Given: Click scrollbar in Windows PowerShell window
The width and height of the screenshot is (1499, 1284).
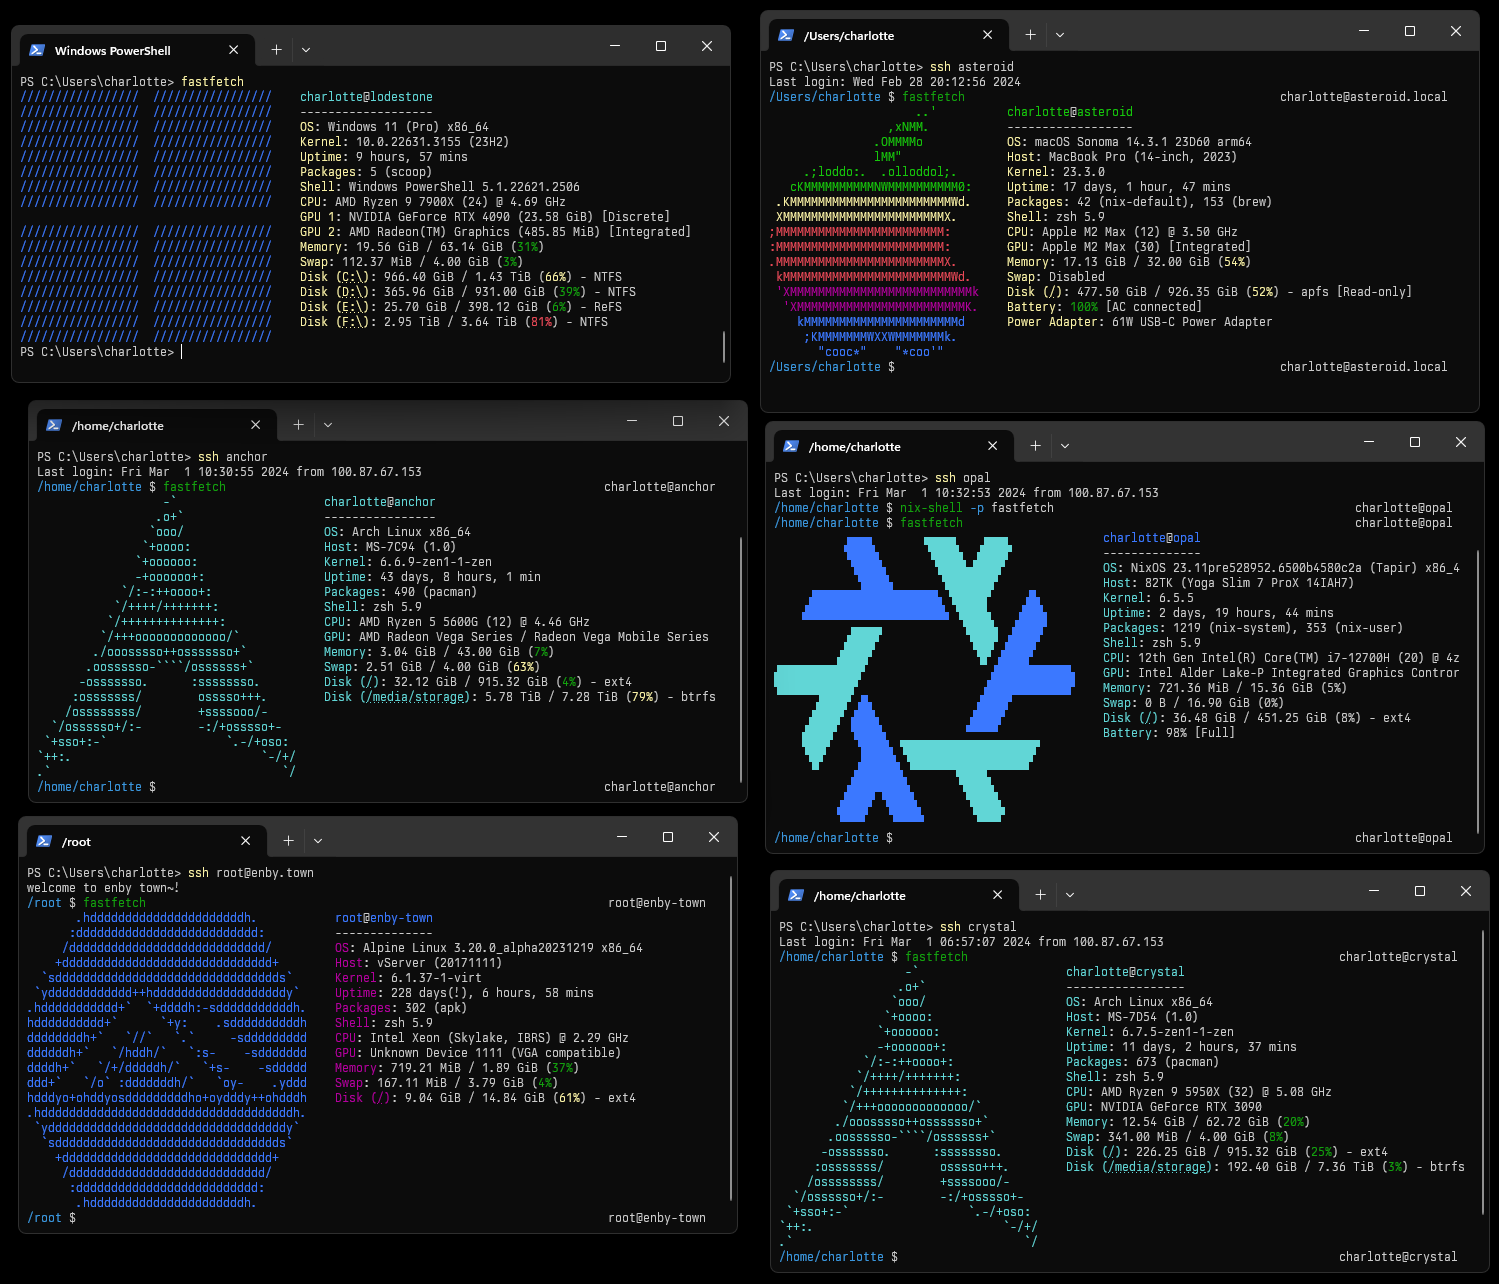Looking at the screenshot, I should point(723,347).
